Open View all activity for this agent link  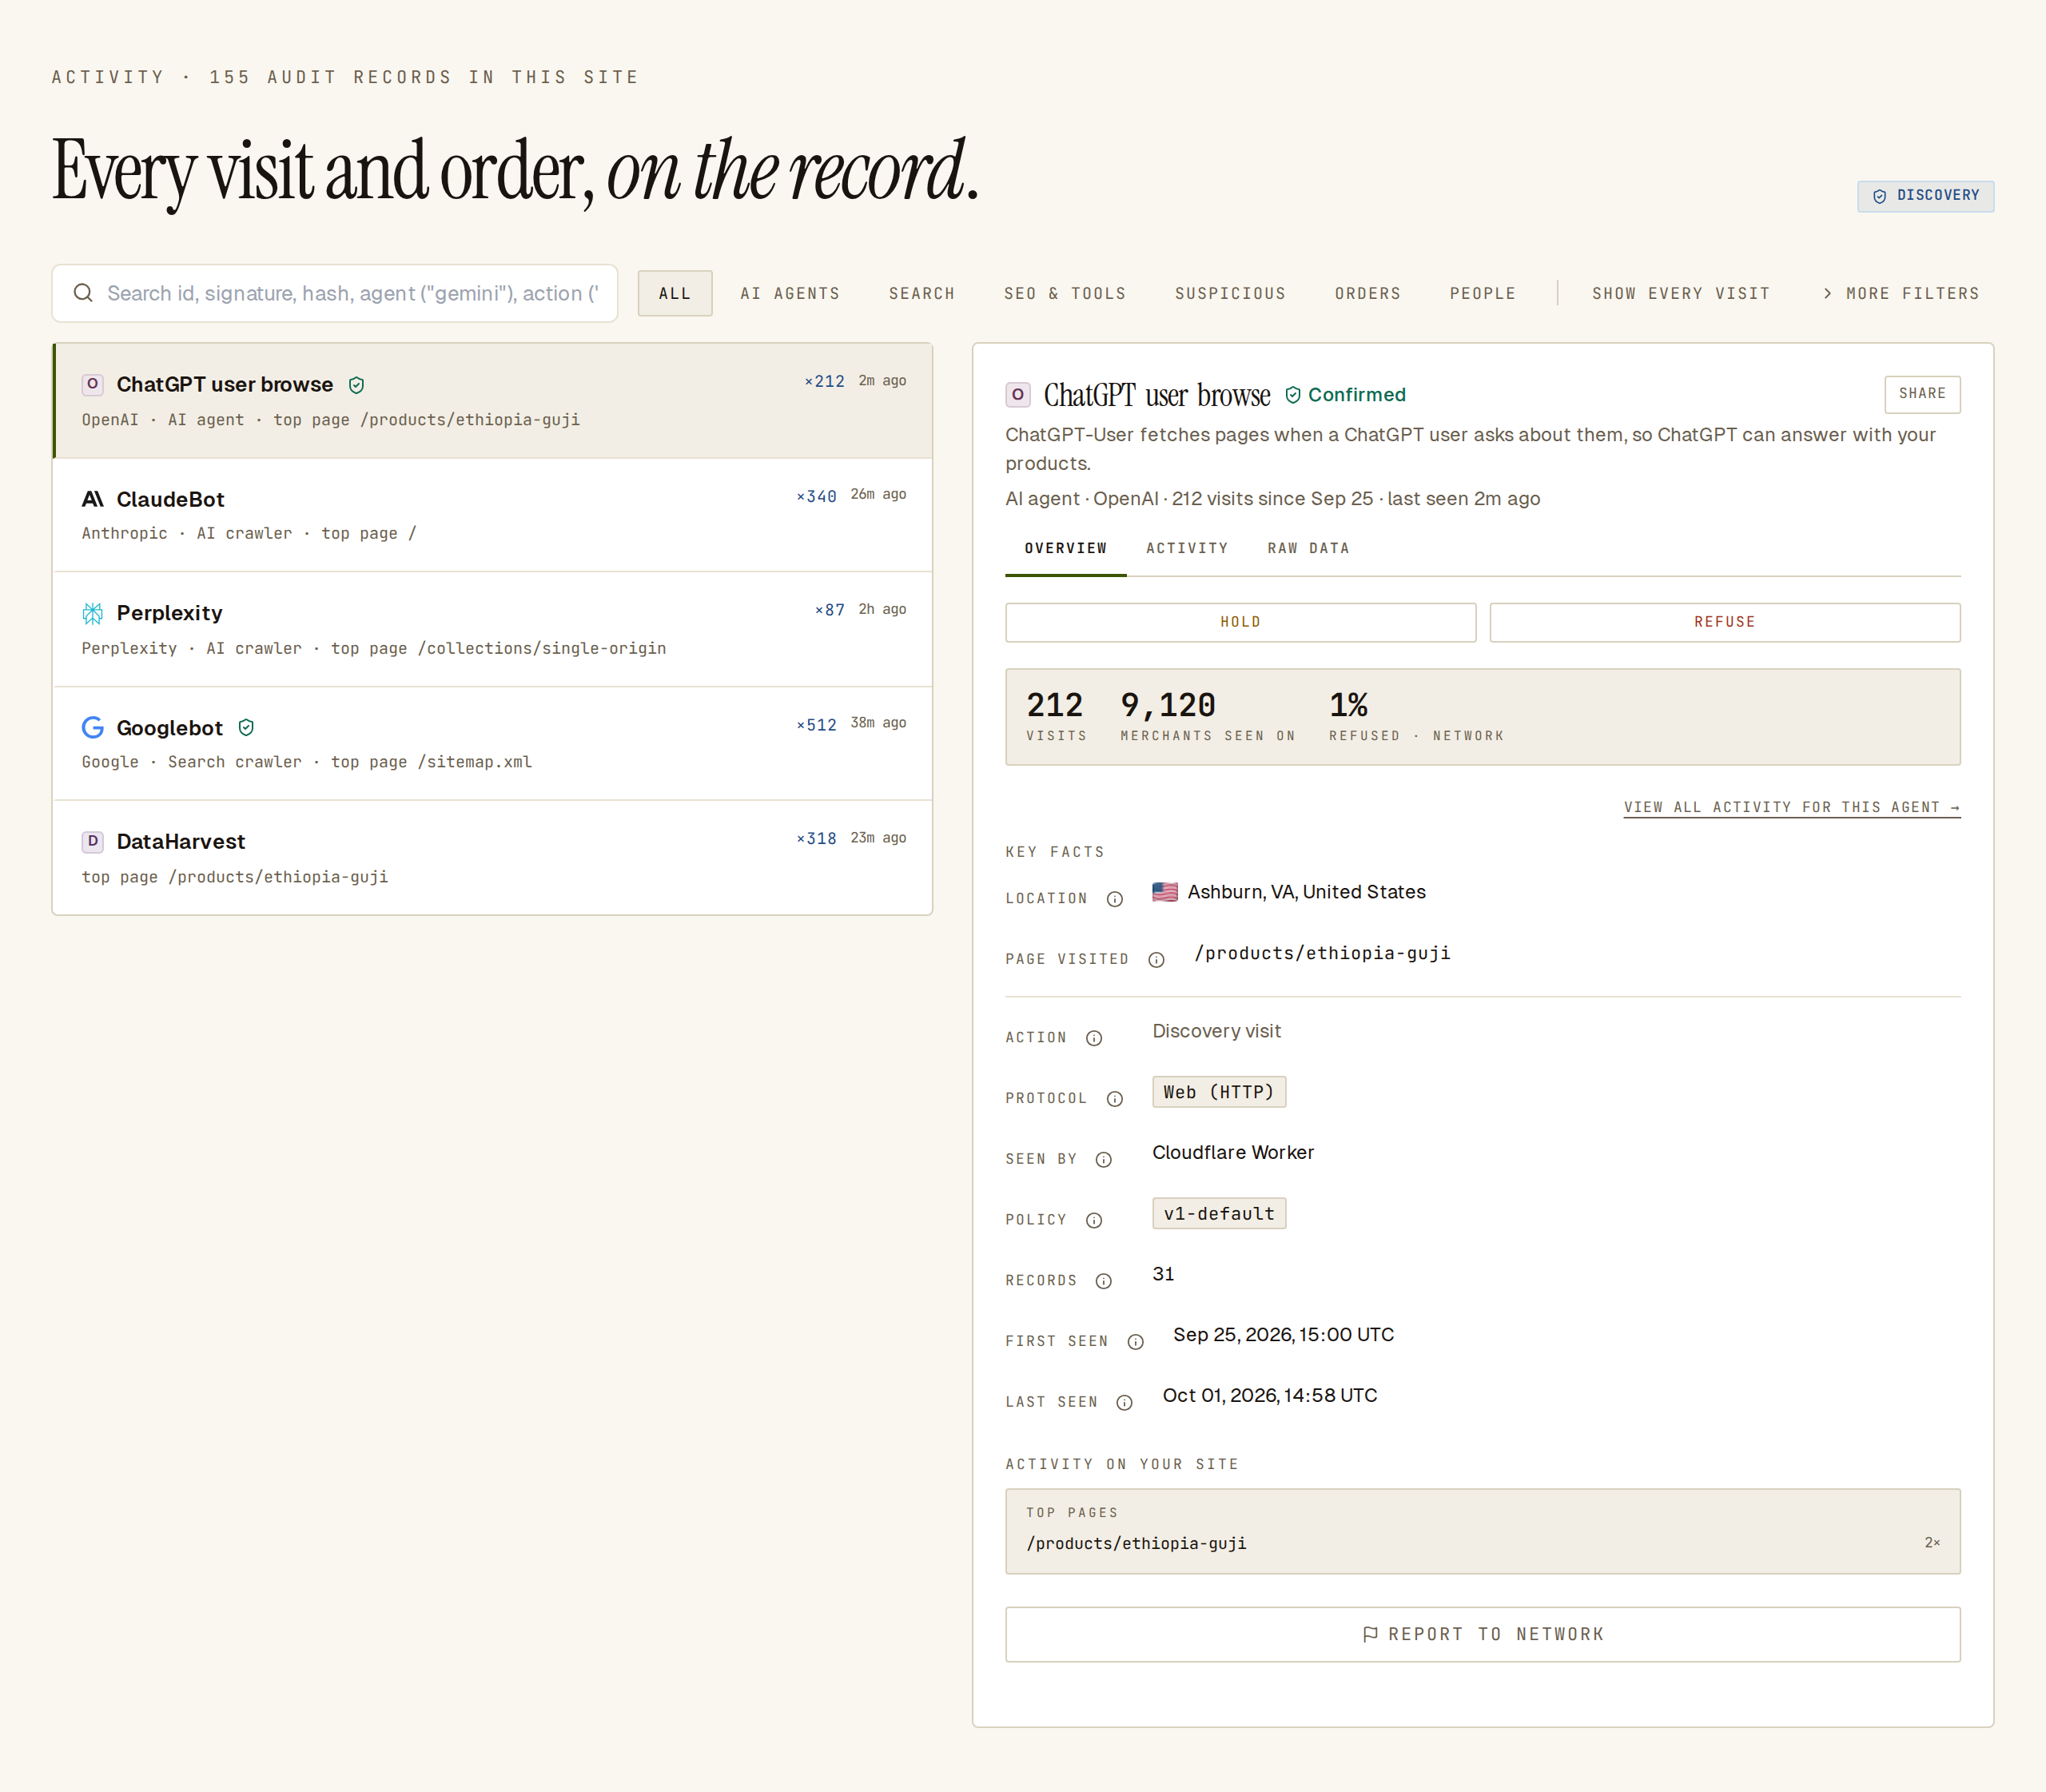[x=1792, y=807]
